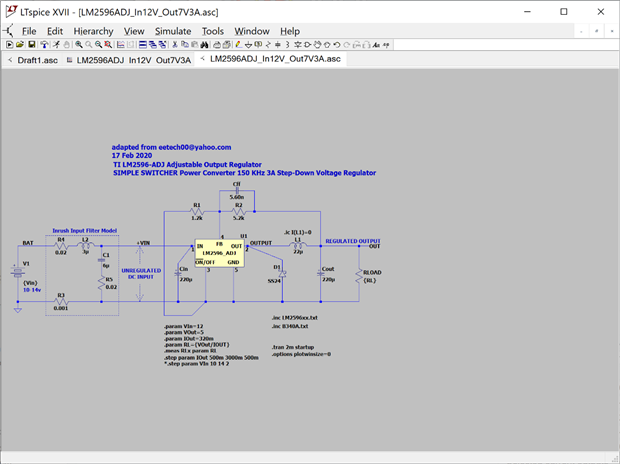Select the Pan magnifier icon

pos(89,45)
